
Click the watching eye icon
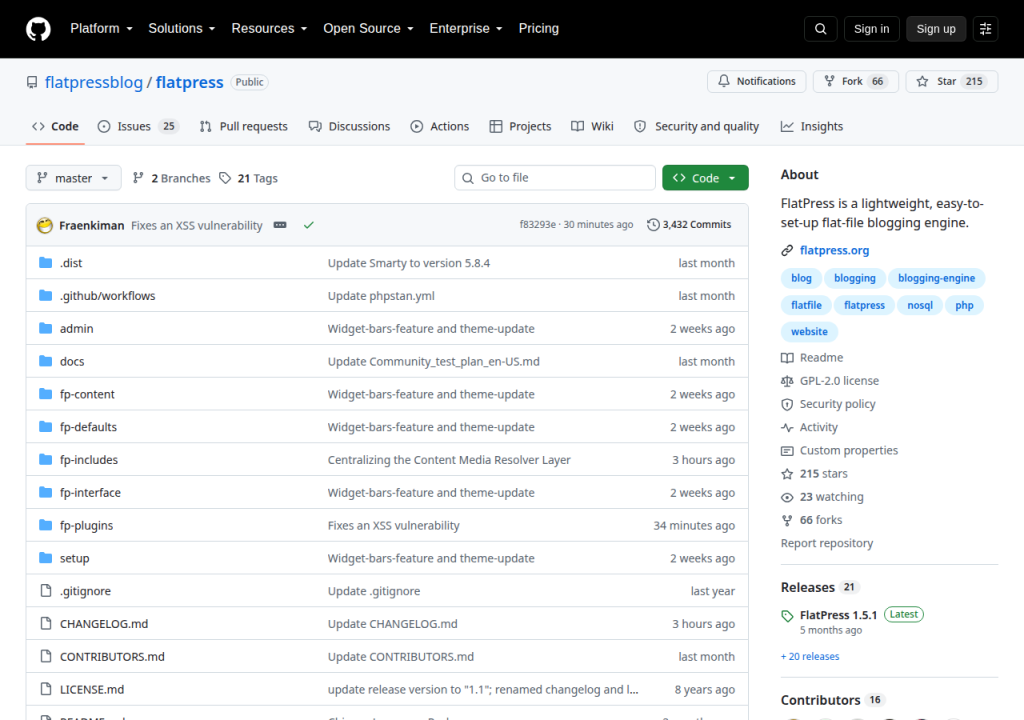(x=787, y=497)
